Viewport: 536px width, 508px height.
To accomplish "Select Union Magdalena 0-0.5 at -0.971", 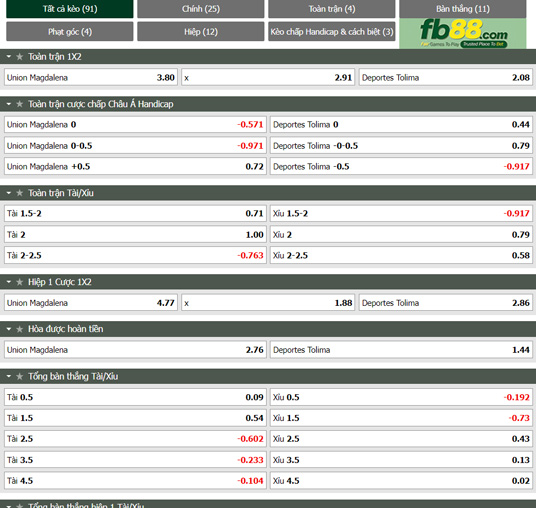I will pyautogui.click(x=135, y=146).
